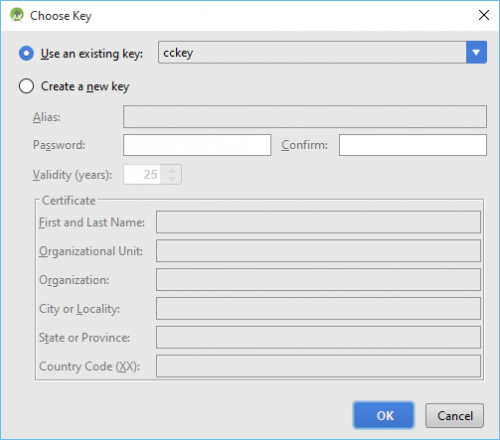
Task: Focus the Password input field
Action: 197,145
